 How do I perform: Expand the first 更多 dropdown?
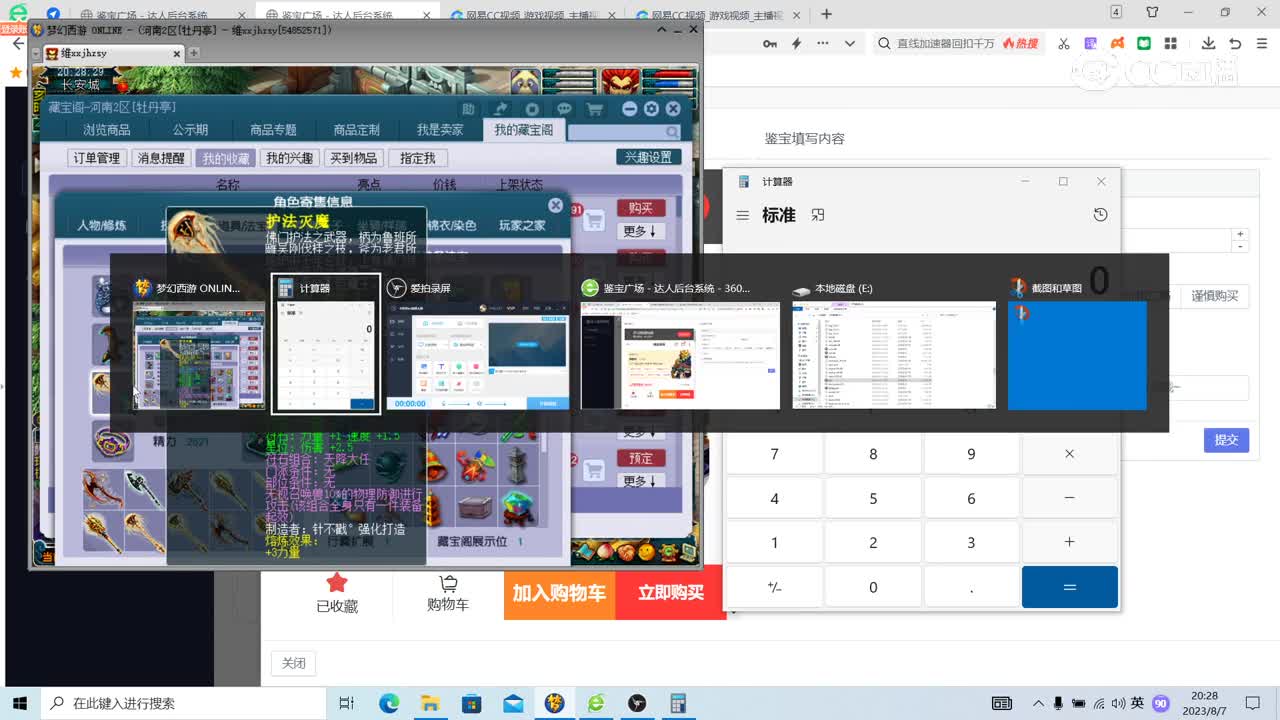640,231
